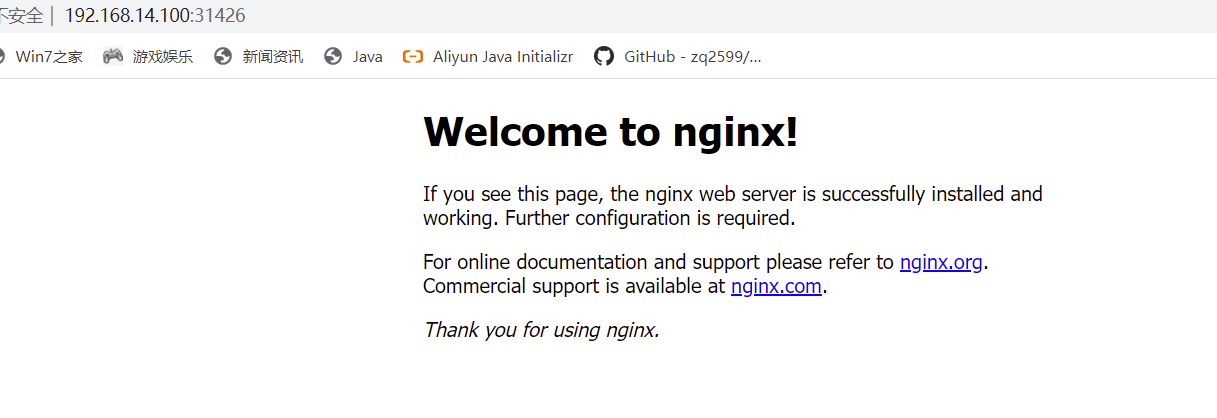The height and width of the screenshot is (418, 1217).
Task: Click the gamepad icon of 游戏娱乐 bookmark
Action: pyautogui.click(x=113, y=57)
